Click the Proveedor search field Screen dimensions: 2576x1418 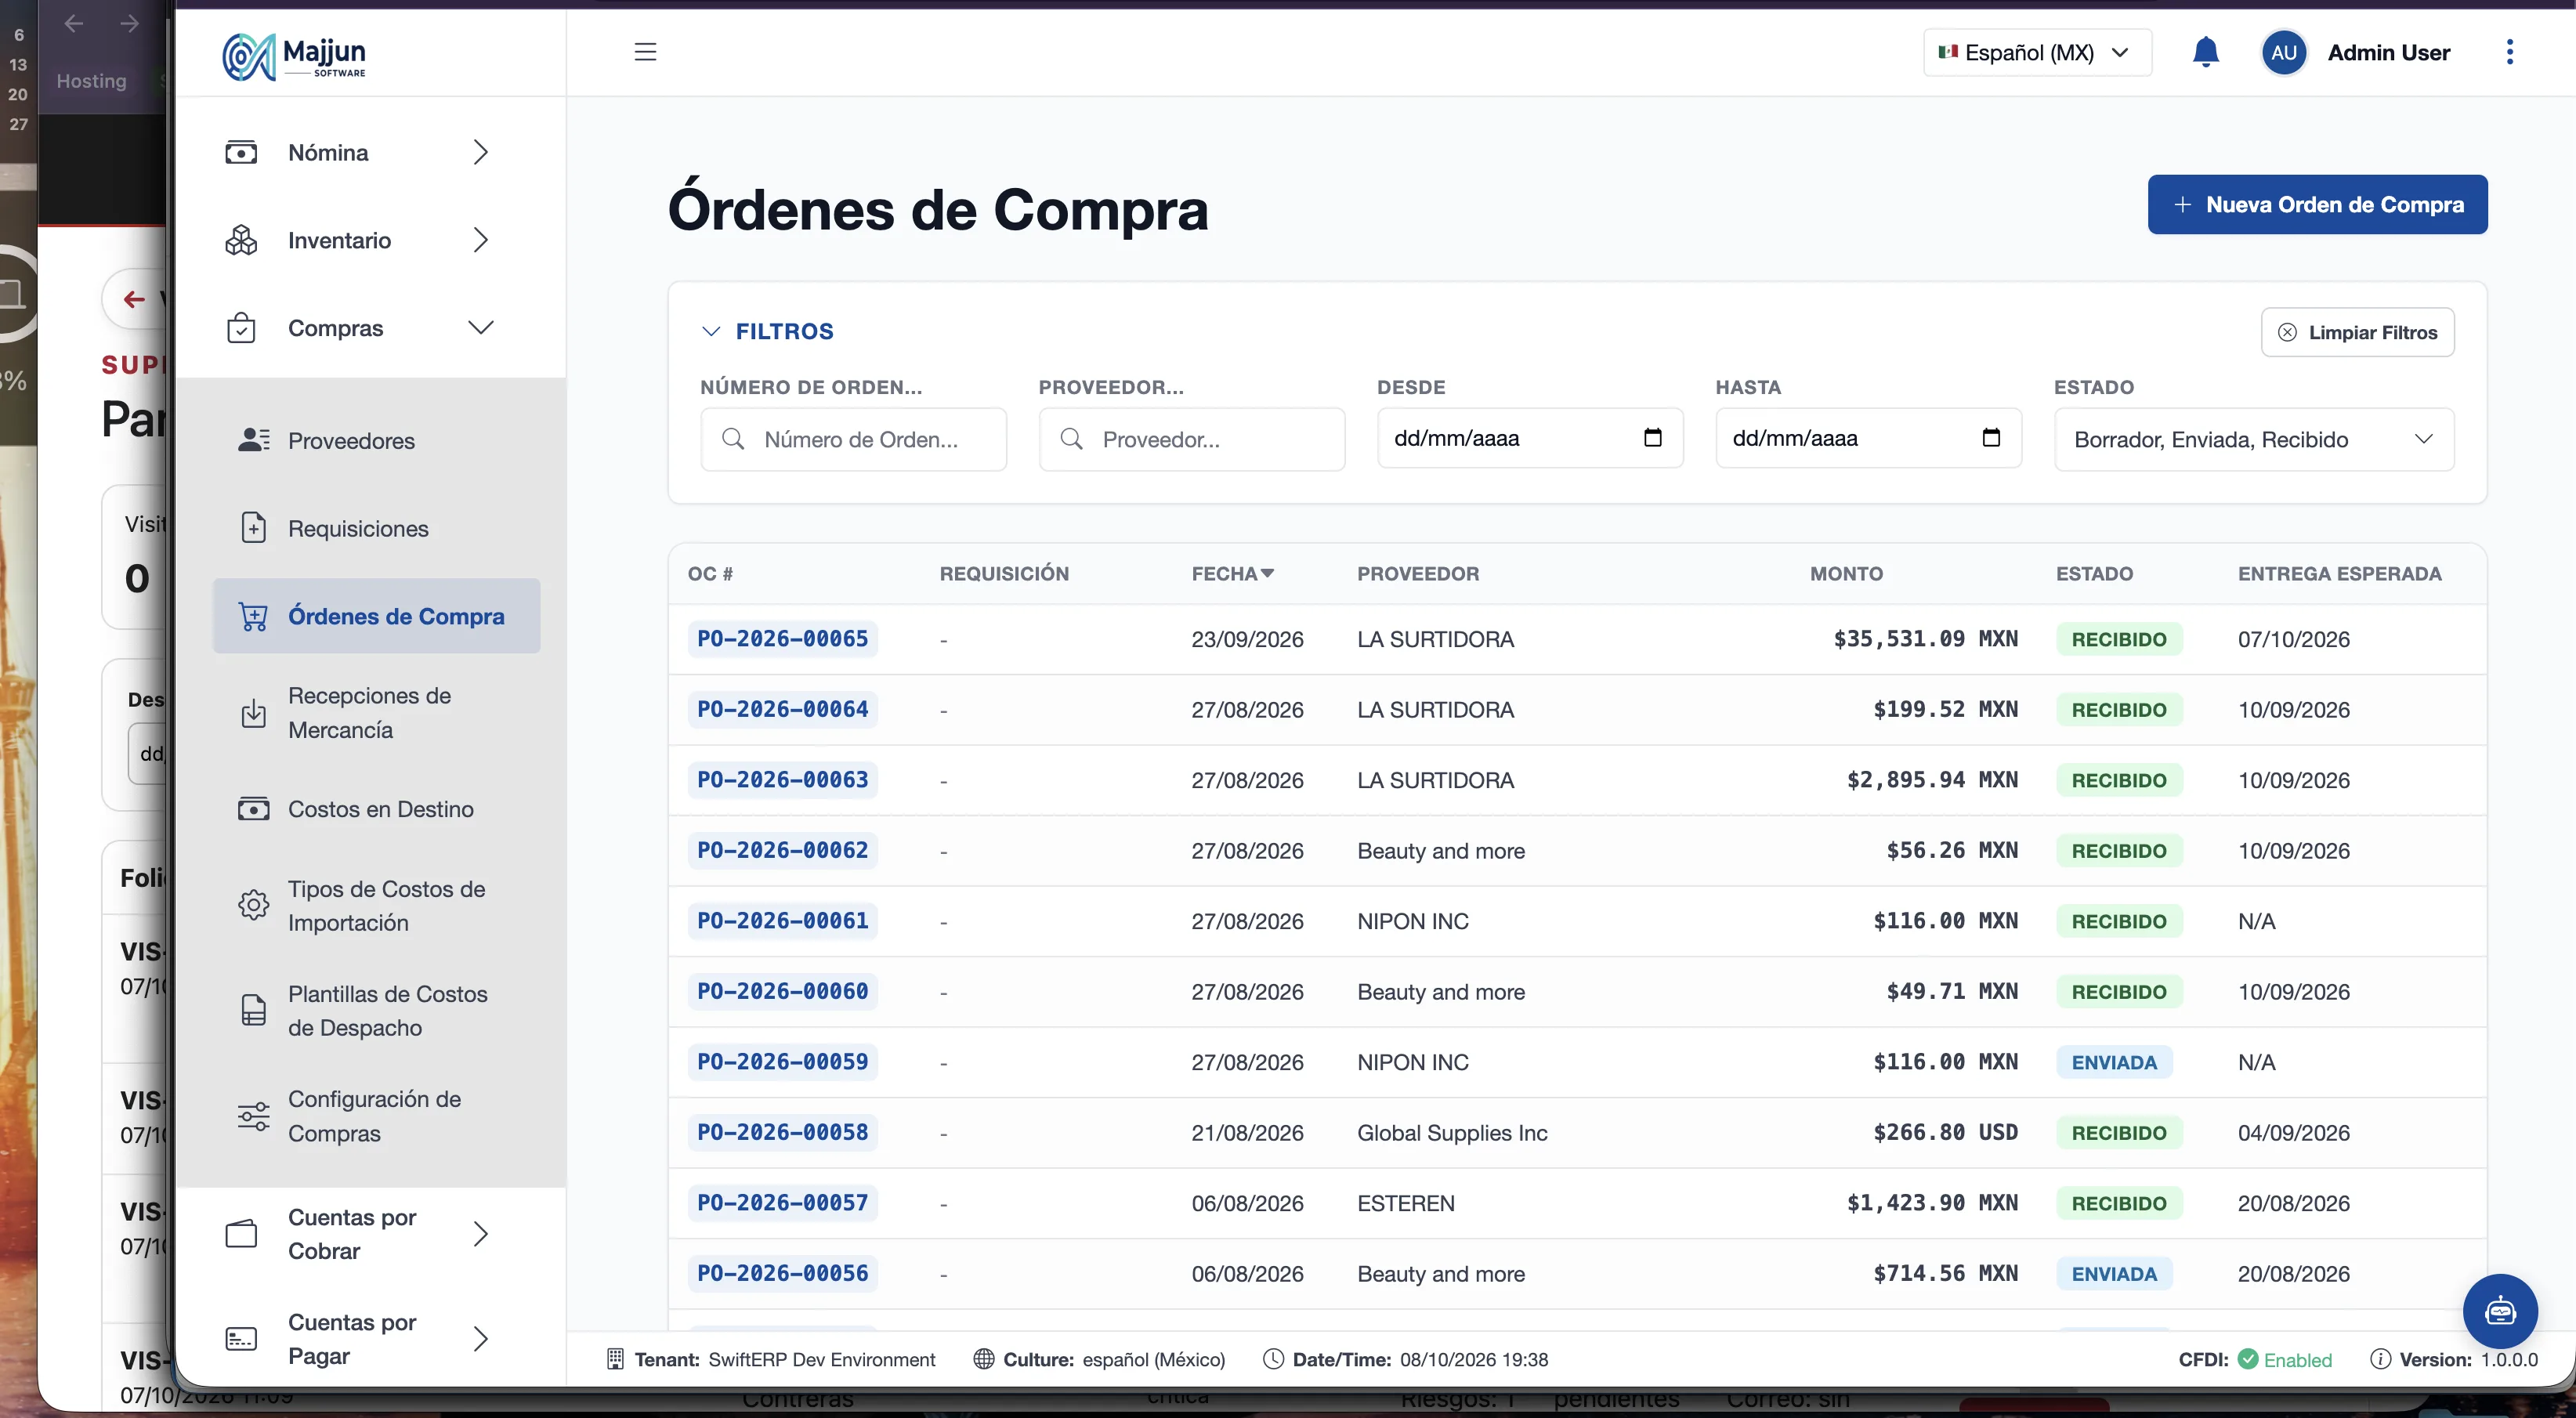[x=1191, y=439]
